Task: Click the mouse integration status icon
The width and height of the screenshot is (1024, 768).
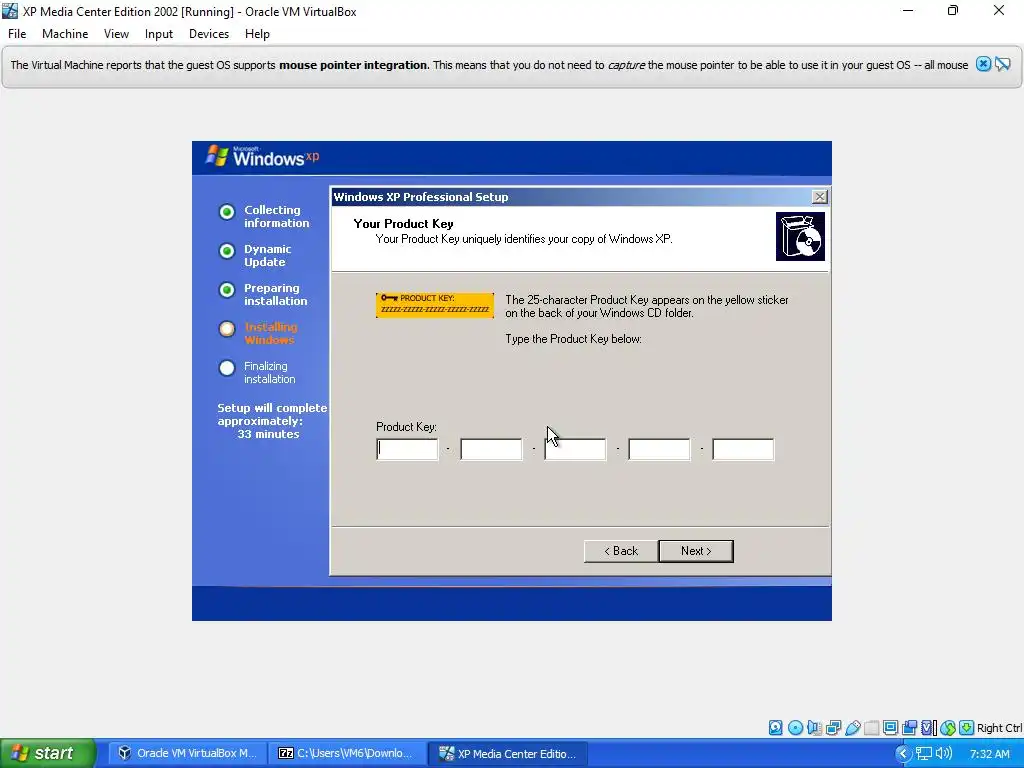Action: click(948, 728)
